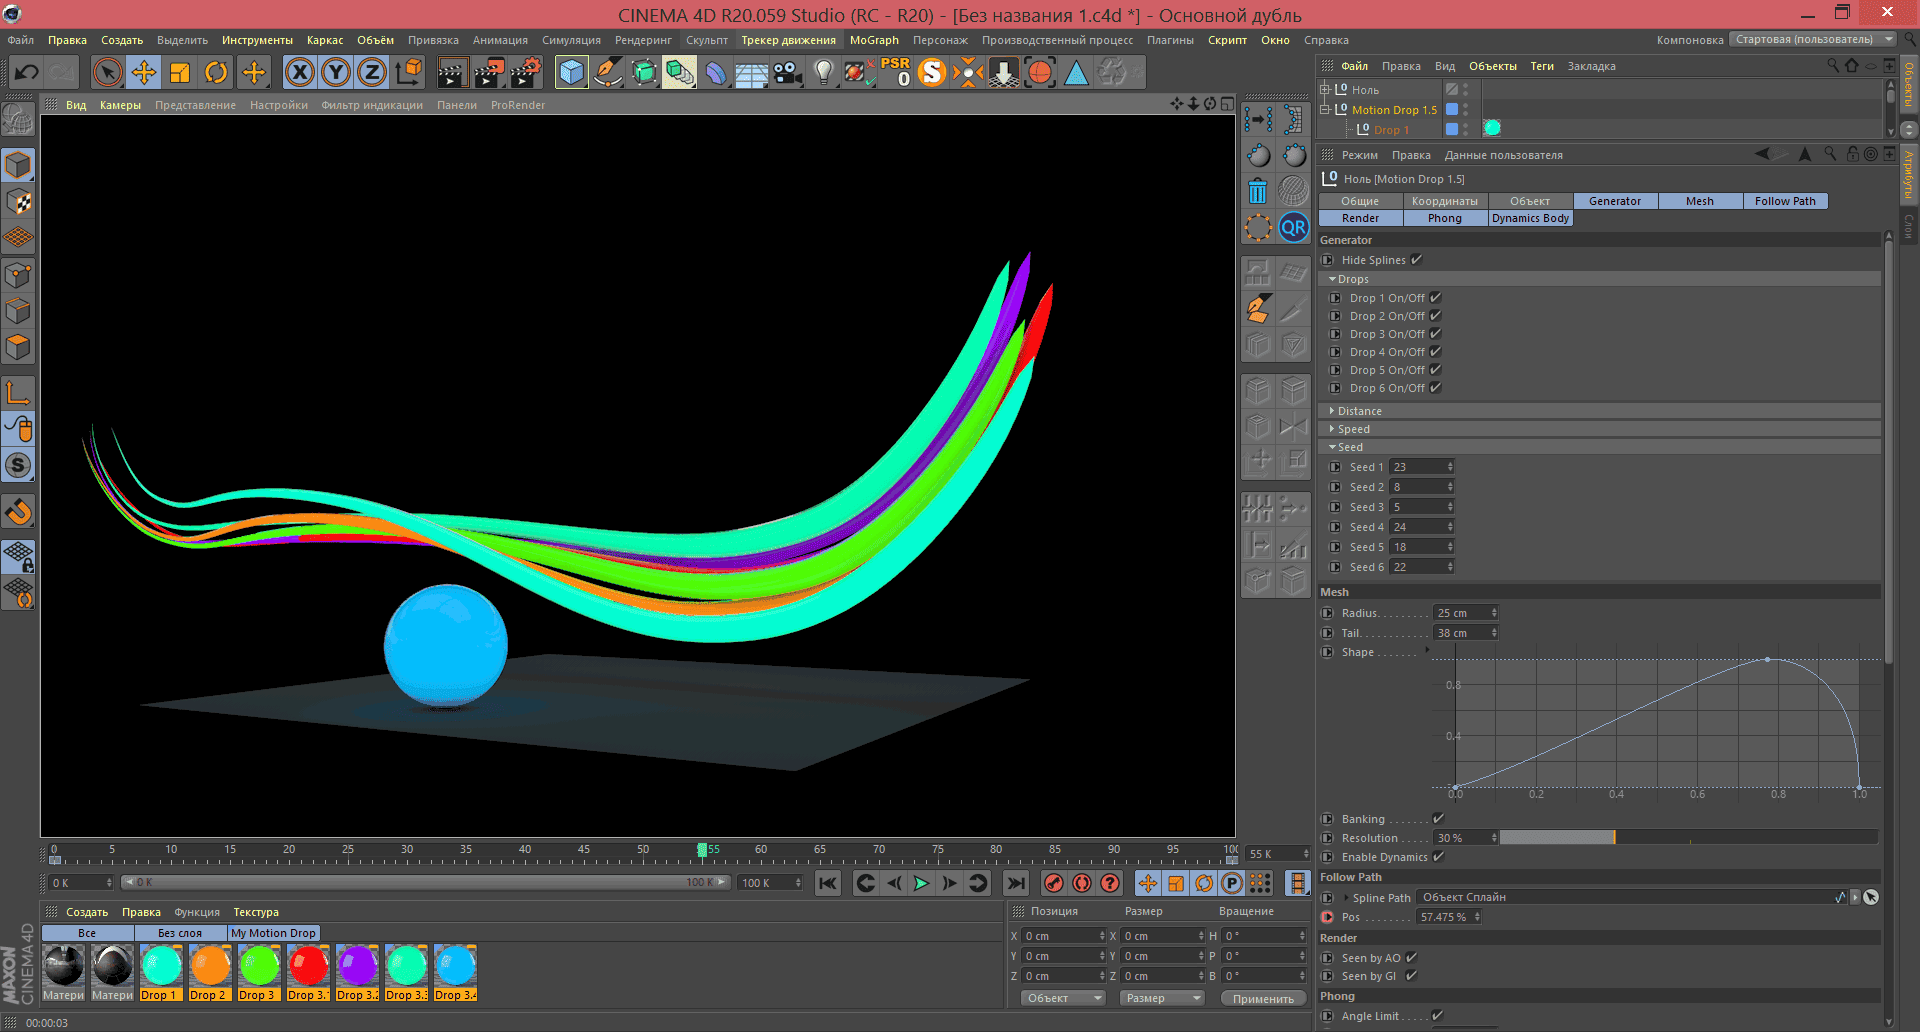Click the Координаты attribute tab
Screen dimensions: 1920x1032
tap(1445, 201)
